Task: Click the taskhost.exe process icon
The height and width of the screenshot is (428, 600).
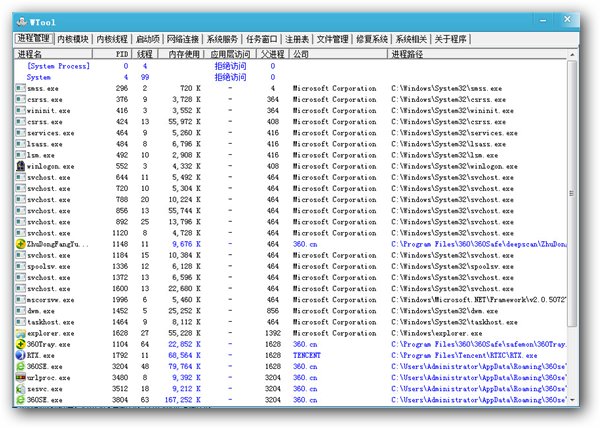Action: [x=20, y=322]
